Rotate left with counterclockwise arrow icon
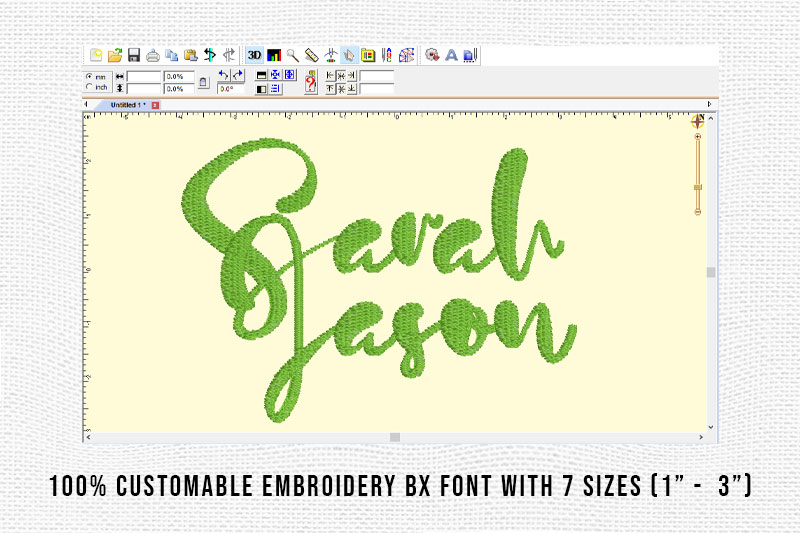800x533 pixels. tap(223, 75)
